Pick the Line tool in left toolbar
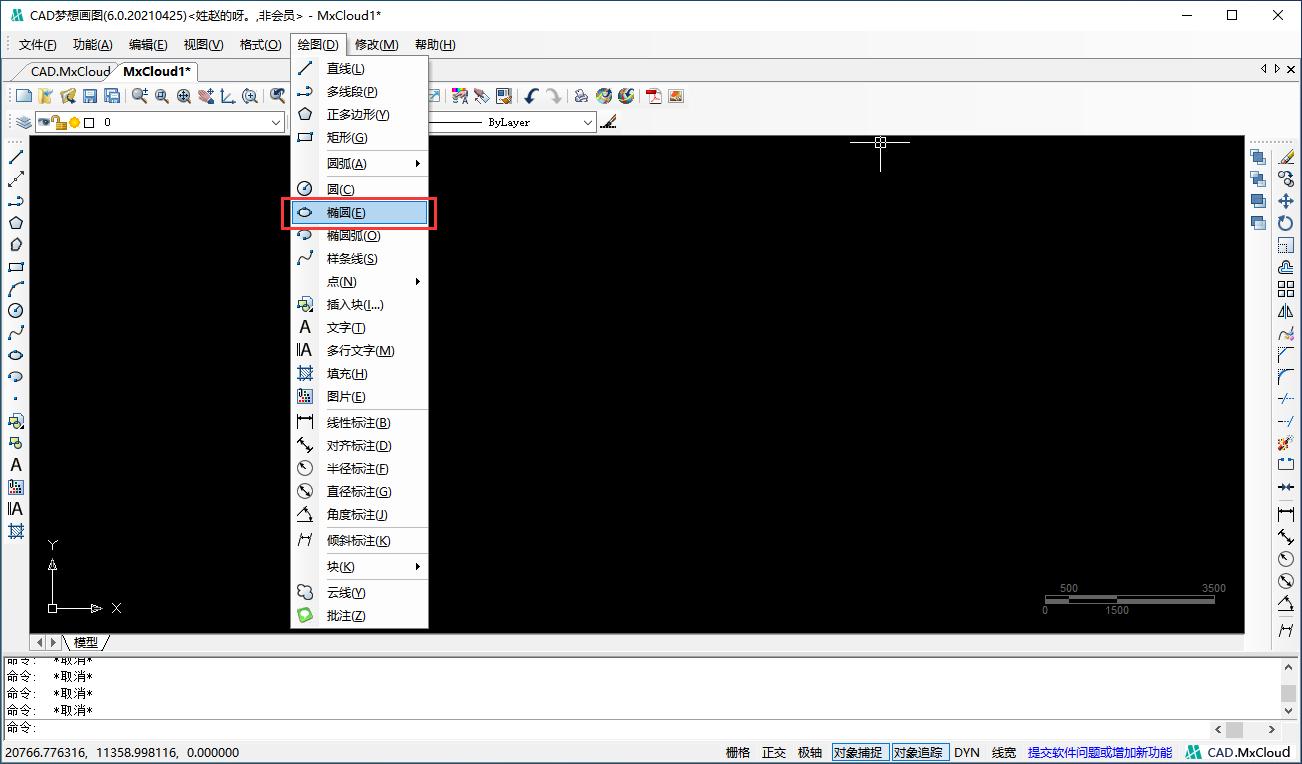1302x764 pixels. (x=16, y=157)
